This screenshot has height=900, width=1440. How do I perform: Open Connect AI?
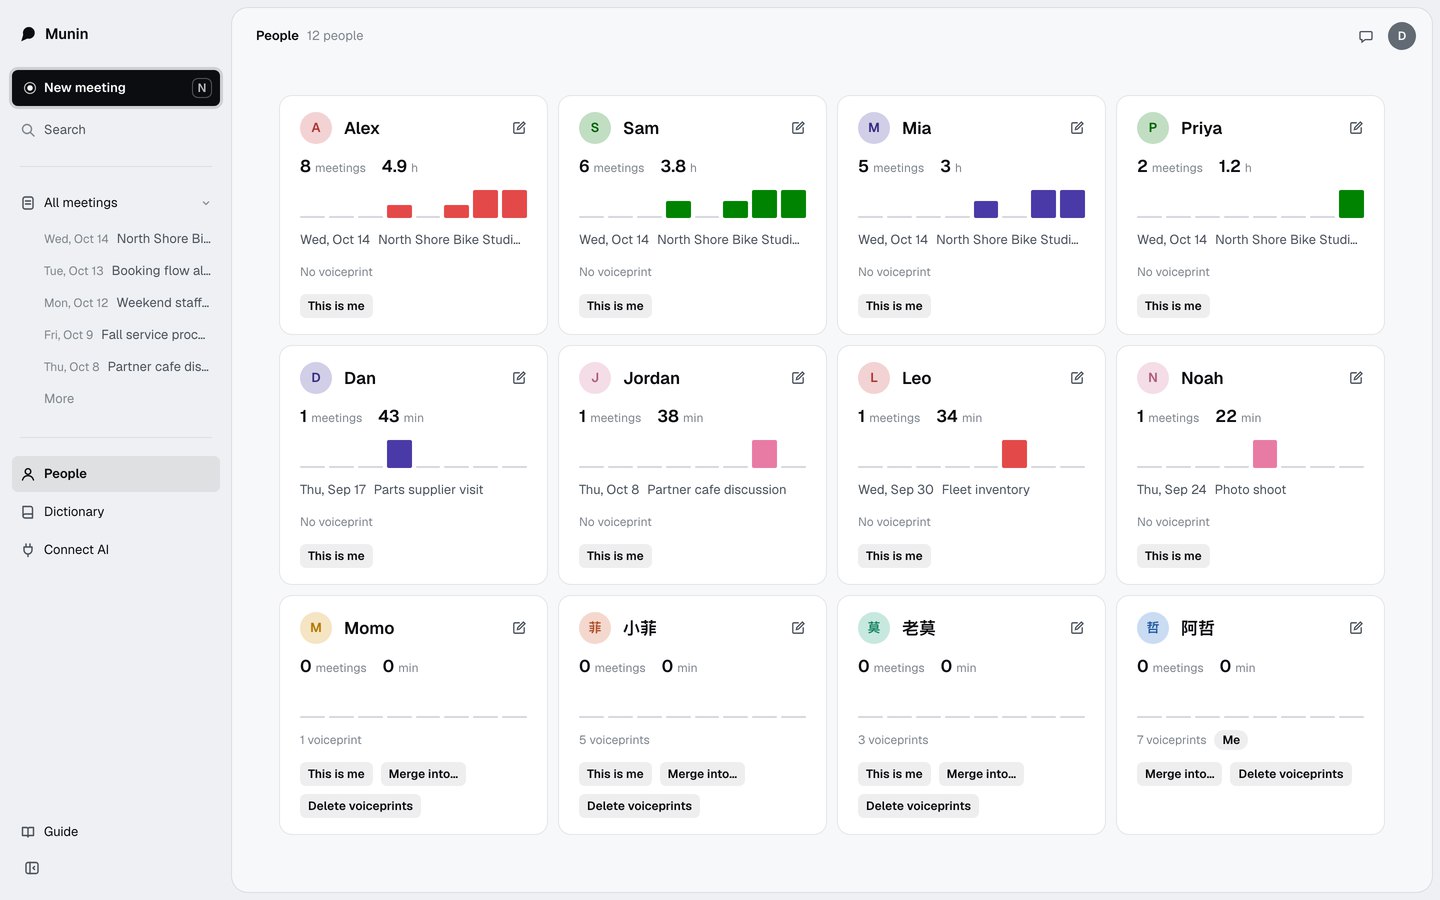click(116, 550)
